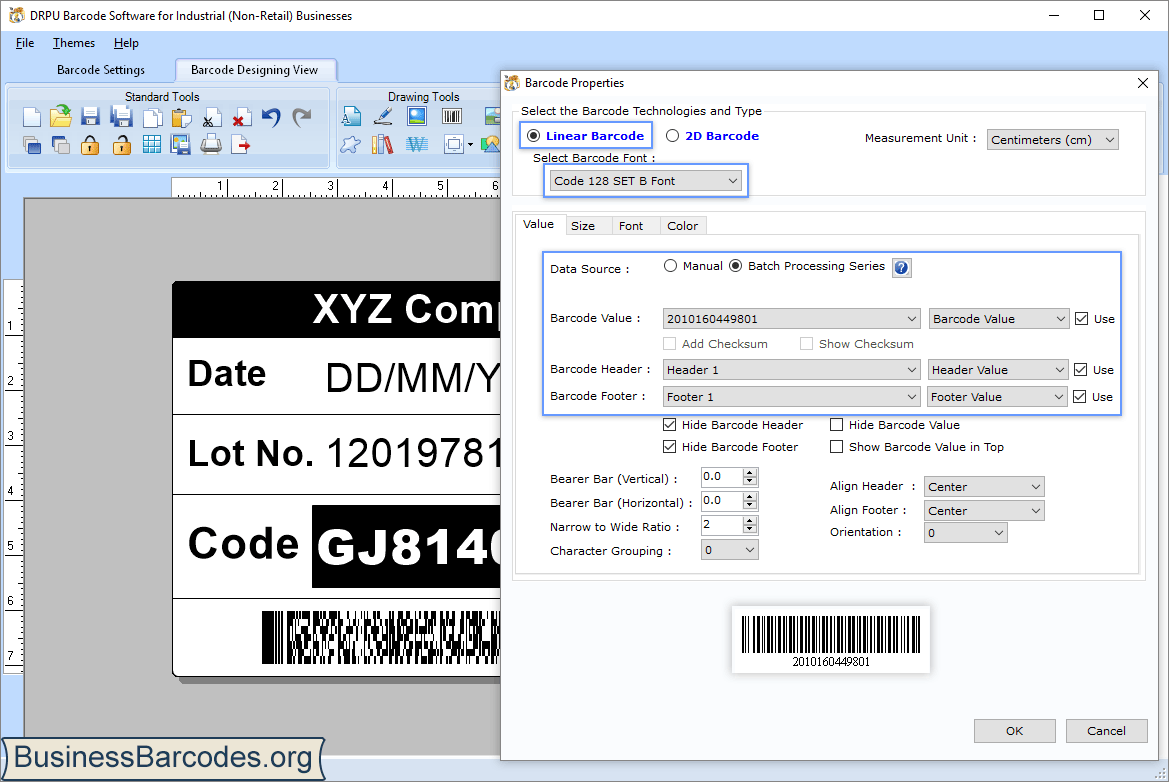This screenshot has height=782, width=1169.
Task: Click the Cancel button
Action: (1106, 731)
